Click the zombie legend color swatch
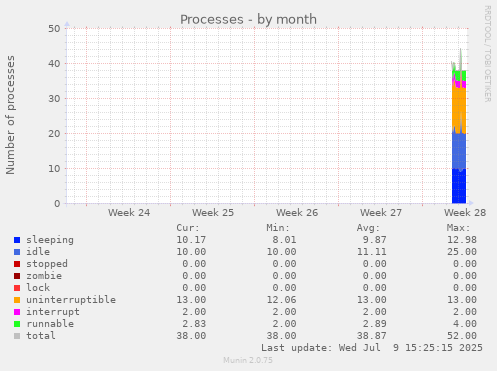The height and width of the screenshot is (371, 497). [x=17, y=276]
